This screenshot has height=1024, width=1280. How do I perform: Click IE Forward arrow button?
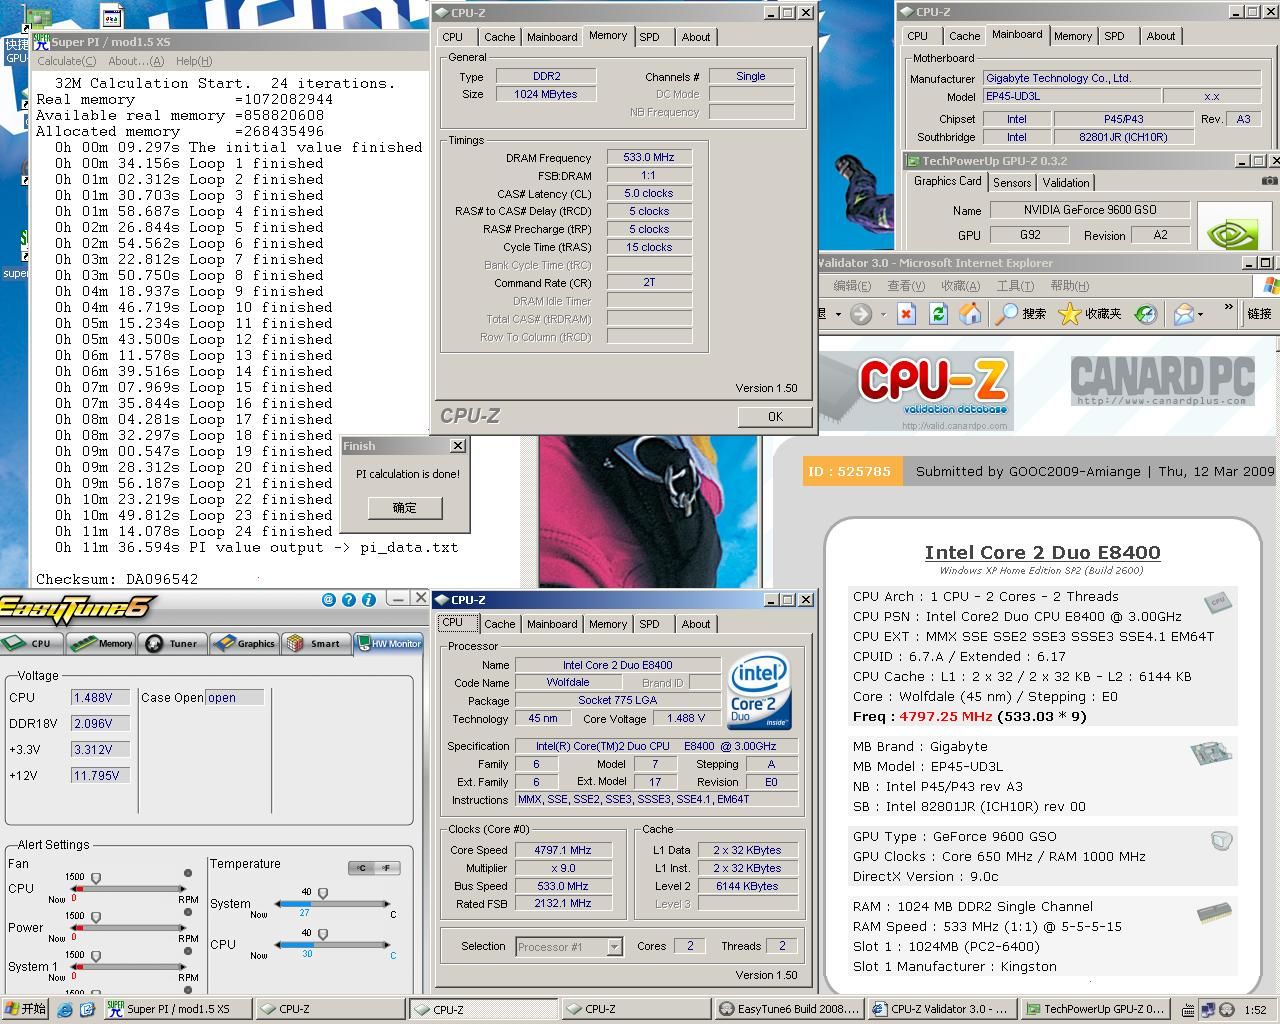click(x=860, y=314)
